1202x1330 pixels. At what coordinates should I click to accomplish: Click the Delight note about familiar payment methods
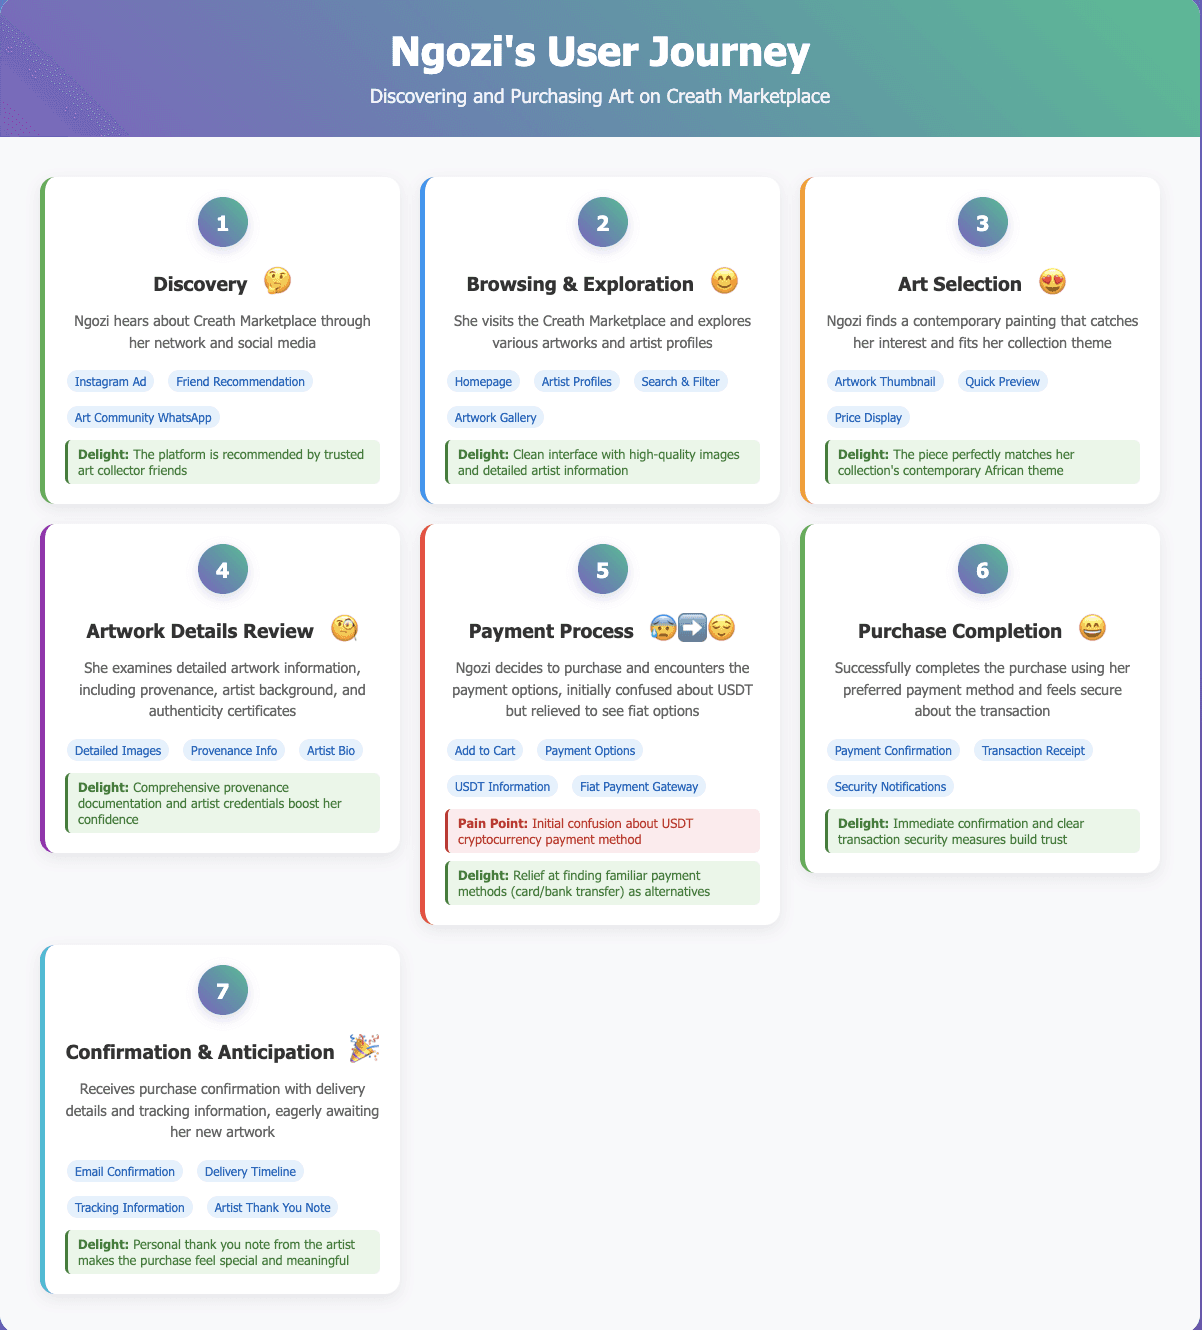602,883
